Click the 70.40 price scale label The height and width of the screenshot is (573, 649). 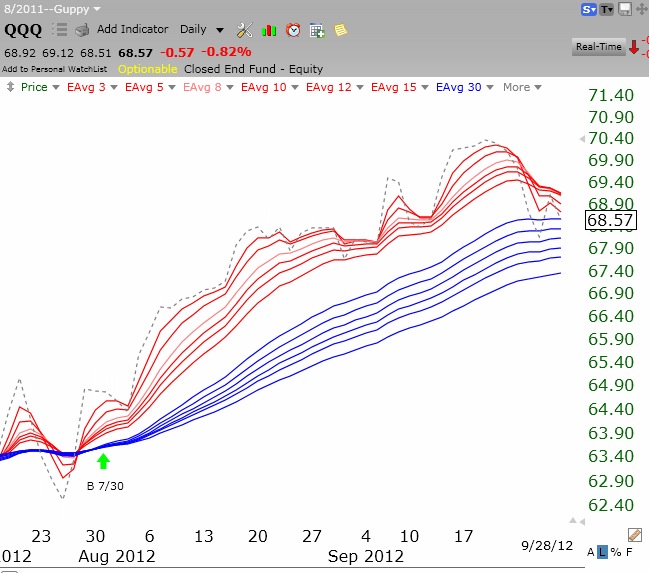[x=611, y=138]
